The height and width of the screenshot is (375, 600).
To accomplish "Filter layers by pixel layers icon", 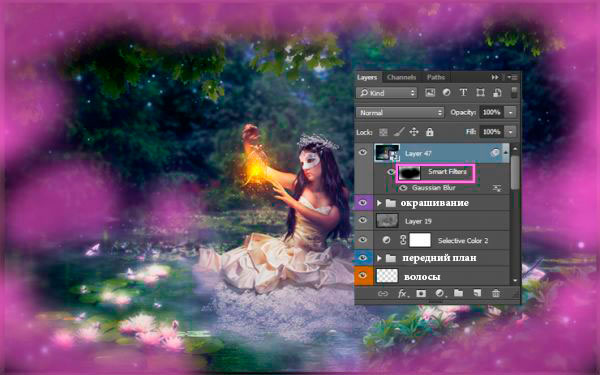I will [x=430, y=93].
